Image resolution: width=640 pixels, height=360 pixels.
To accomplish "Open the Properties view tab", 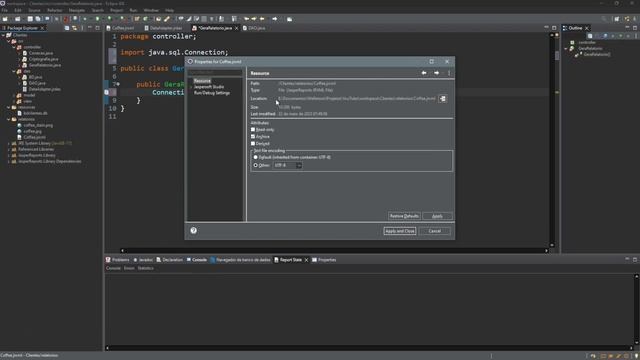I will (324, 260).
